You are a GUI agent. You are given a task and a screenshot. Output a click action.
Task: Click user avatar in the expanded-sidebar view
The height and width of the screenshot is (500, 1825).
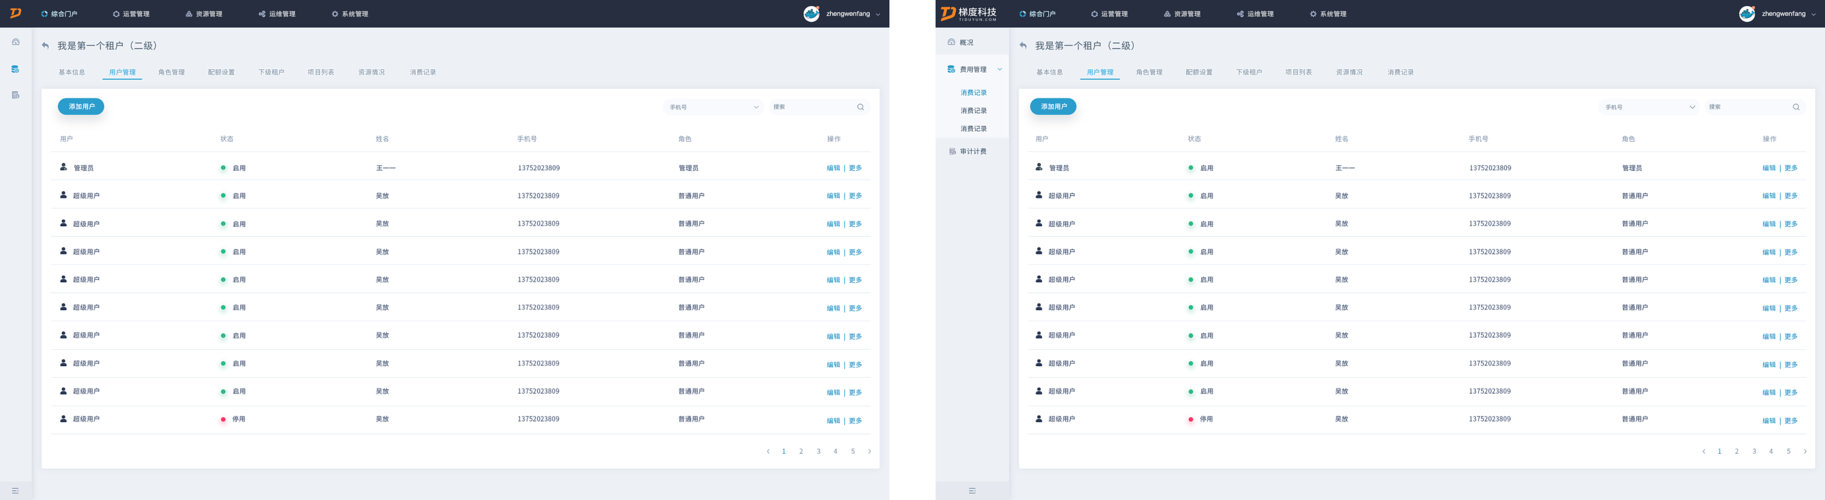[1747, 13]
